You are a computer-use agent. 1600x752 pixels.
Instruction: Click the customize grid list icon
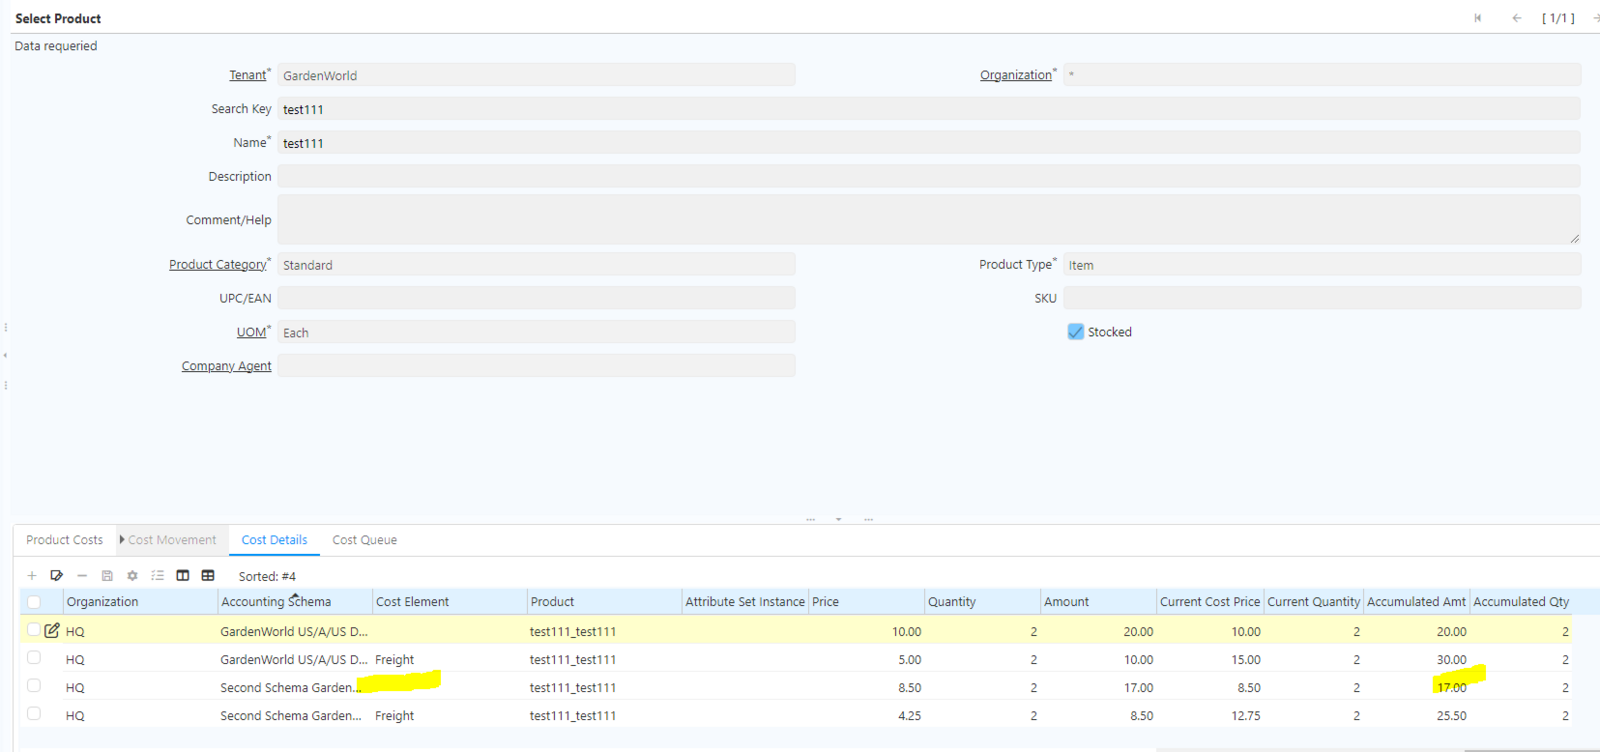pyautogui.click(x=157, y=576)
